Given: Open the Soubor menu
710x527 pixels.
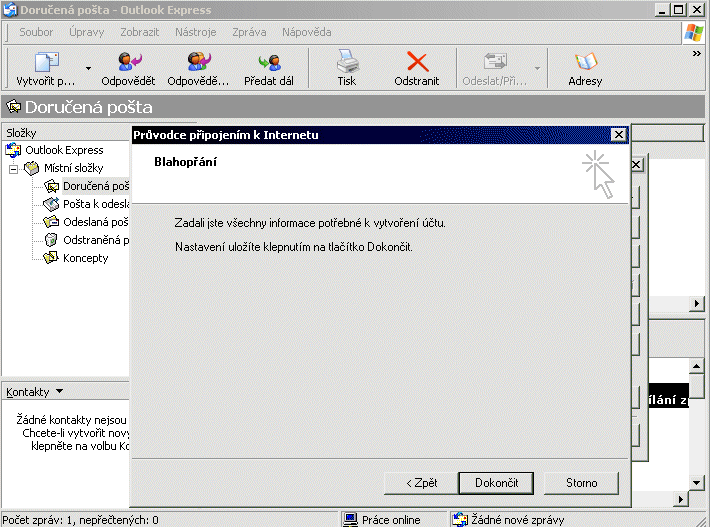Looking at the screenshot, I should [36, 32].
